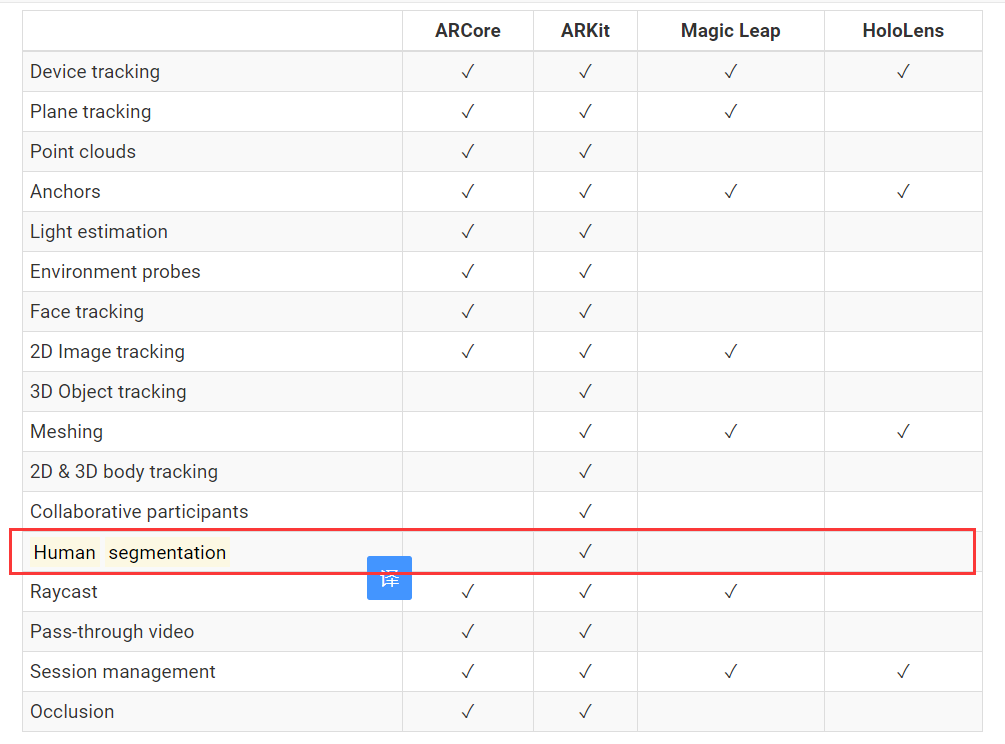Click the ARKit checkmark for Face tracking
1005x744 pixels.
coord(585,311)
